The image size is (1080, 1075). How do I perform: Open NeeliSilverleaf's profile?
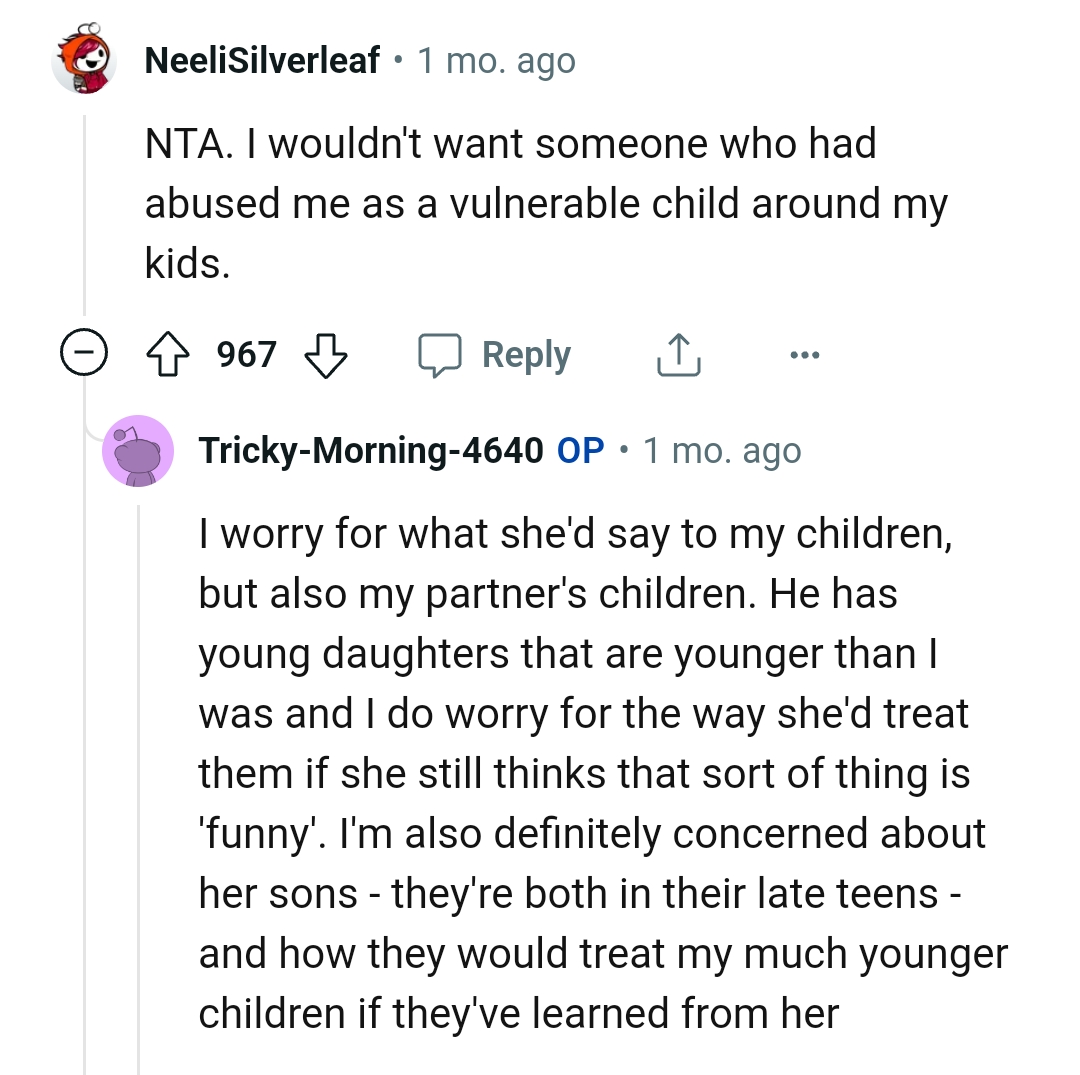[x=261, y=60]
